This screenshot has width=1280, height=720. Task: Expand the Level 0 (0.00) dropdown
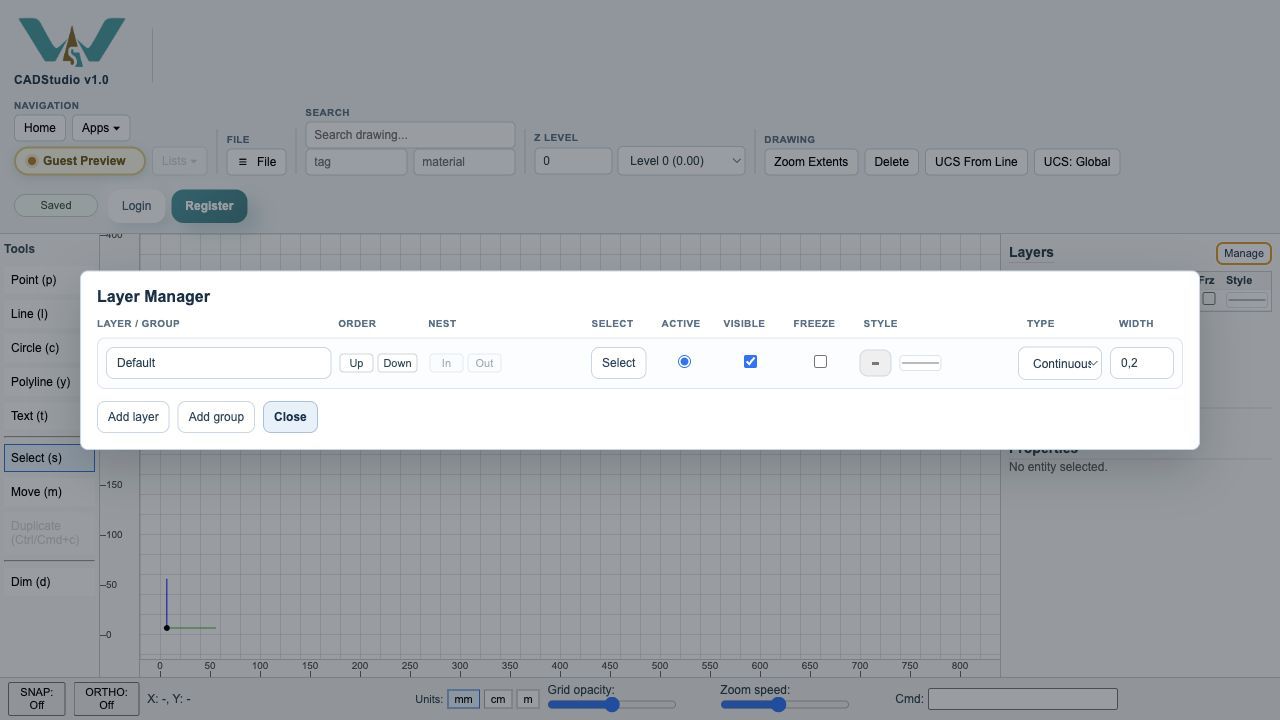pyautogui.click(x=682, y=161)
